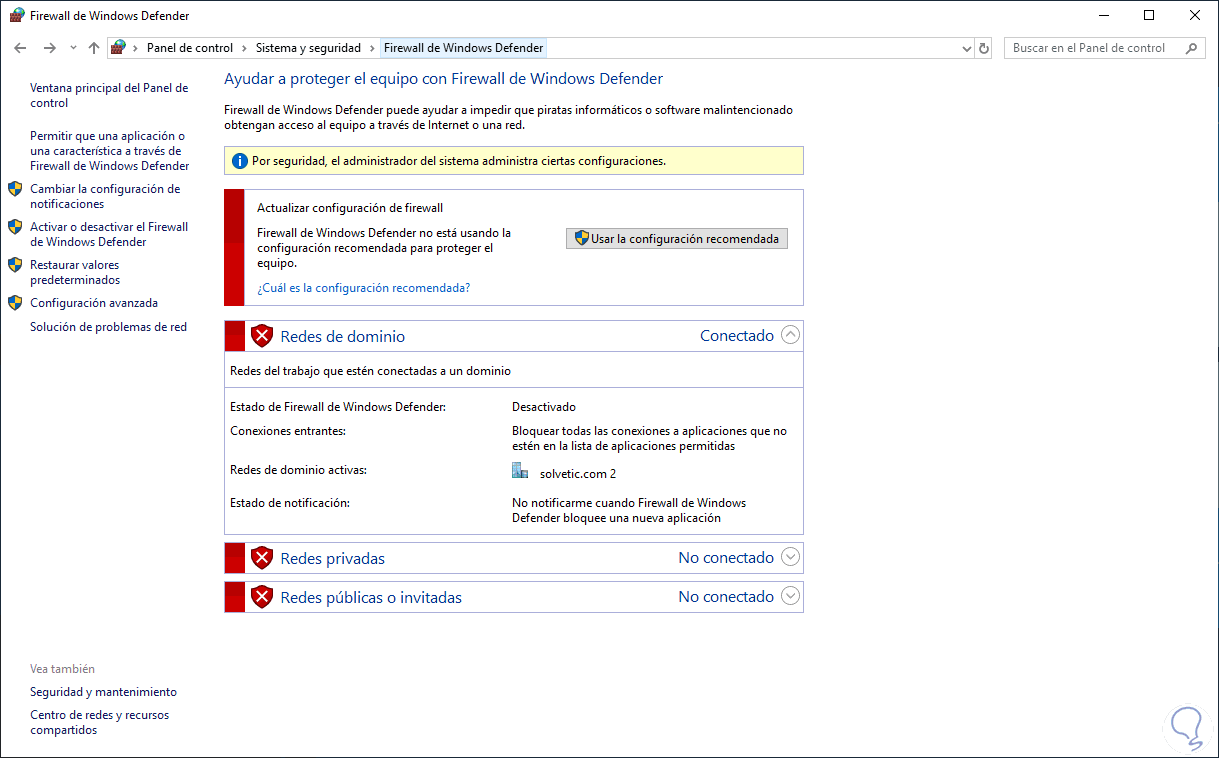The width and height of the screenshot is (1219, 758).
Task: Open 'Centro de redes y recursos compartidos'
Action: point(100,722)
